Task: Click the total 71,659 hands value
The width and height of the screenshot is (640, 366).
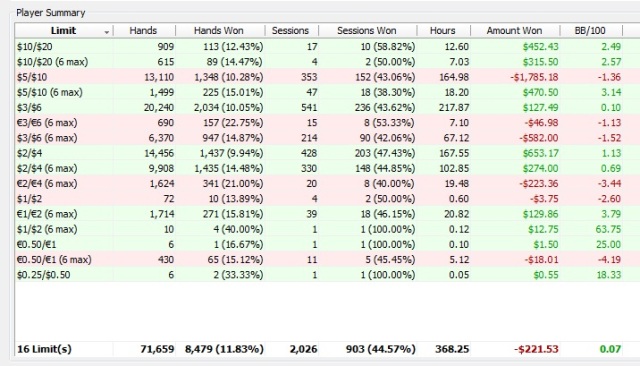Action: pyautogui.click(x=157, y=349)
